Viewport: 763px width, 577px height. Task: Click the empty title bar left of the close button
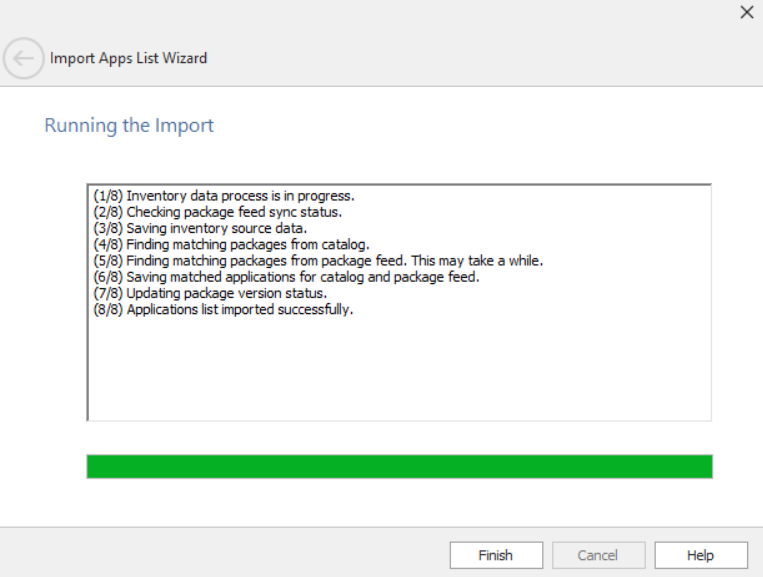[x=400, y=14]
